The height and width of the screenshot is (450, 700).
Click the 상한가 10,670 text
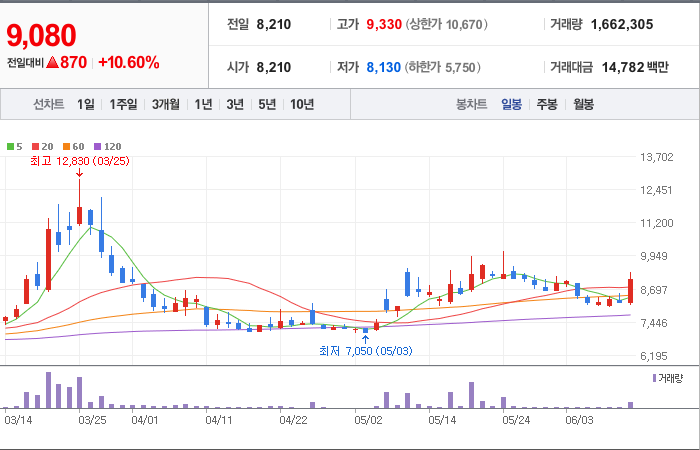click(446, 24)
